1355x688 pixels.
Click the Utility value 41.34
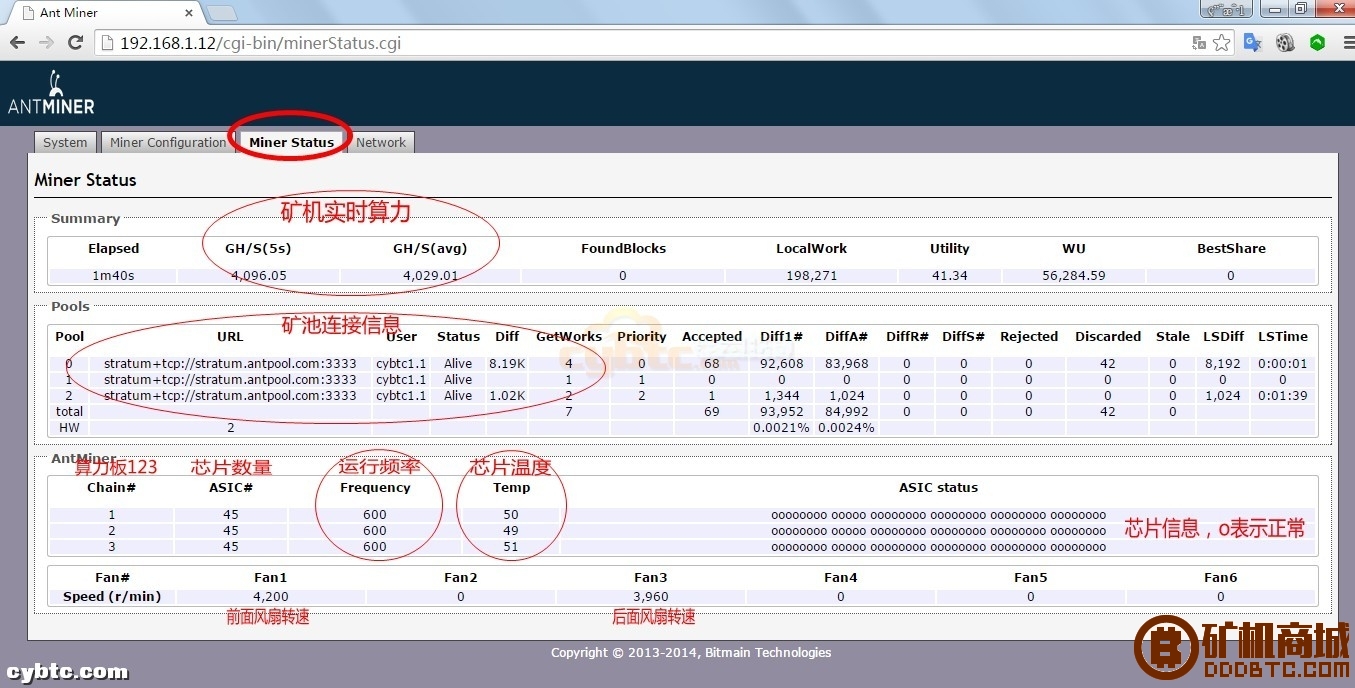coord(949,275)
